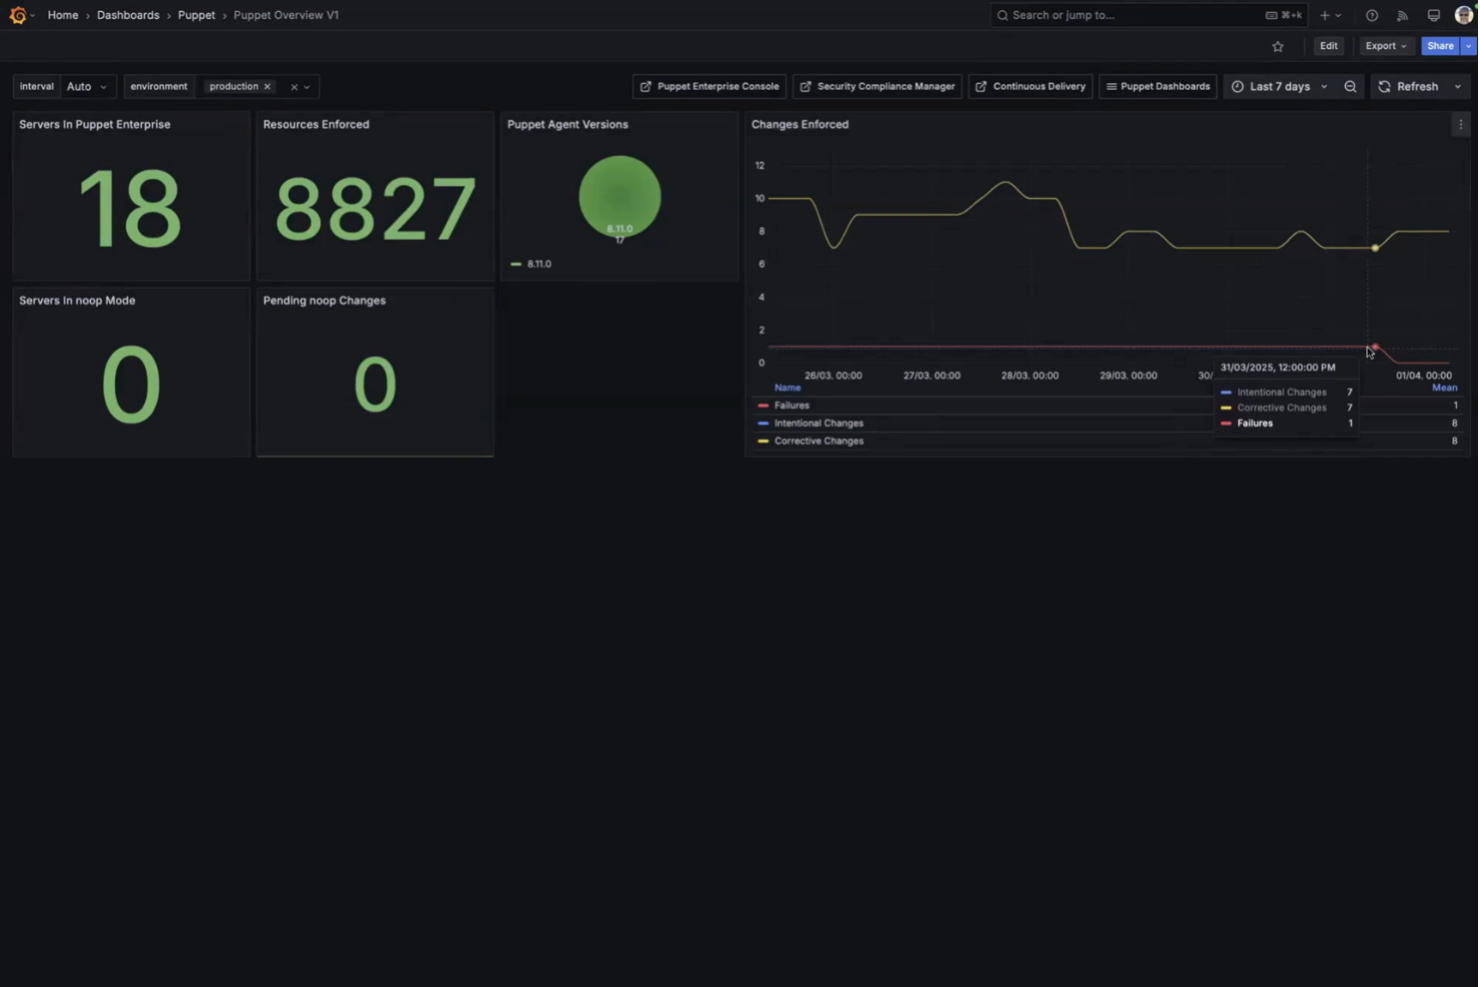Open the Export dropdown
1480x987 pixels.
(x=1385, y=46)
